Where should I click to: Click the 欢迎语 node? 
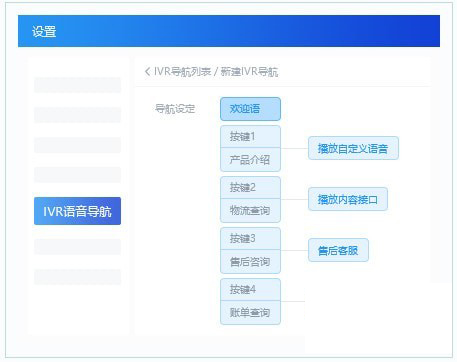(x=250, y=109)
